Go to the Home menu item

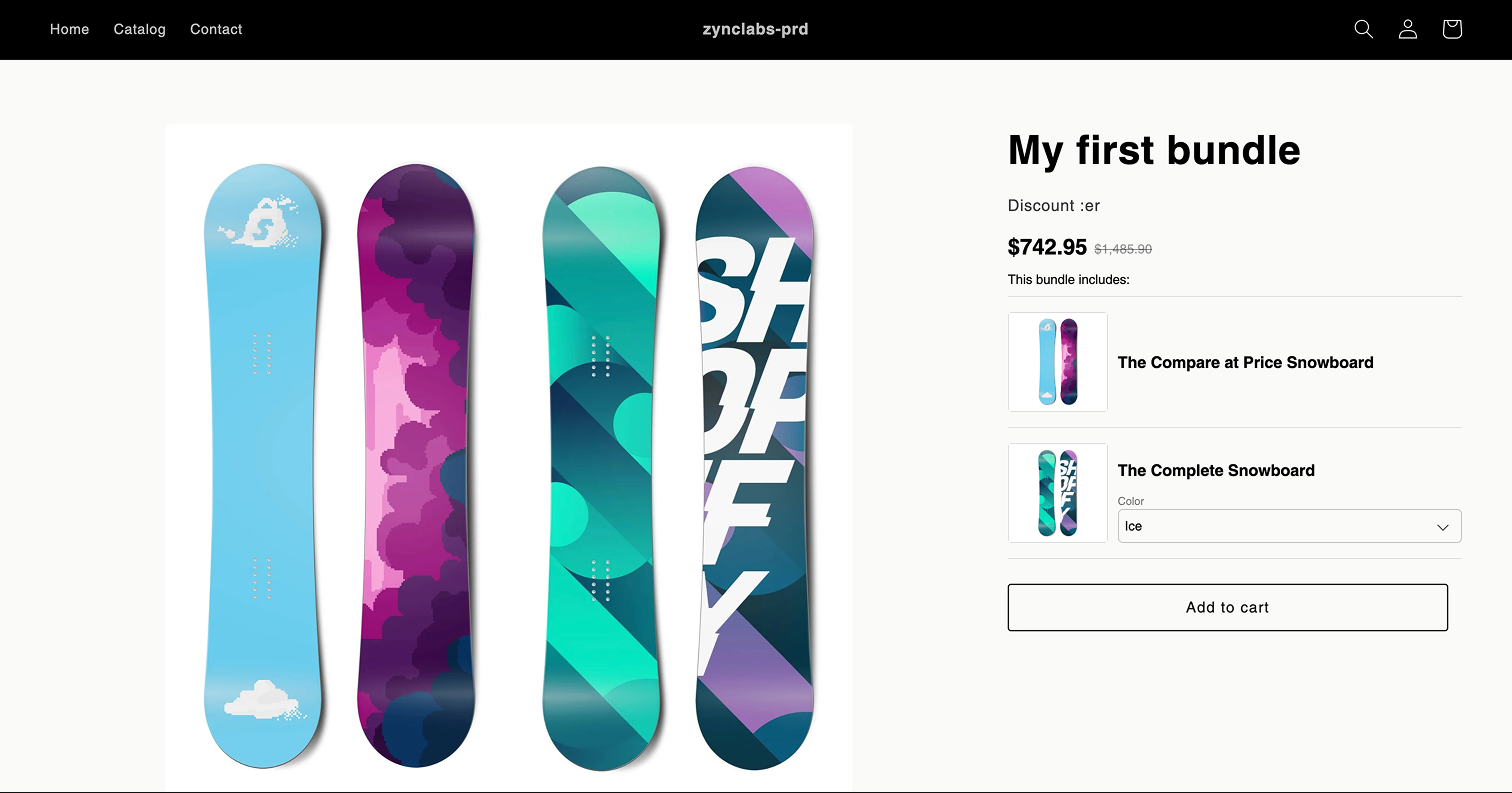point(69,29)
